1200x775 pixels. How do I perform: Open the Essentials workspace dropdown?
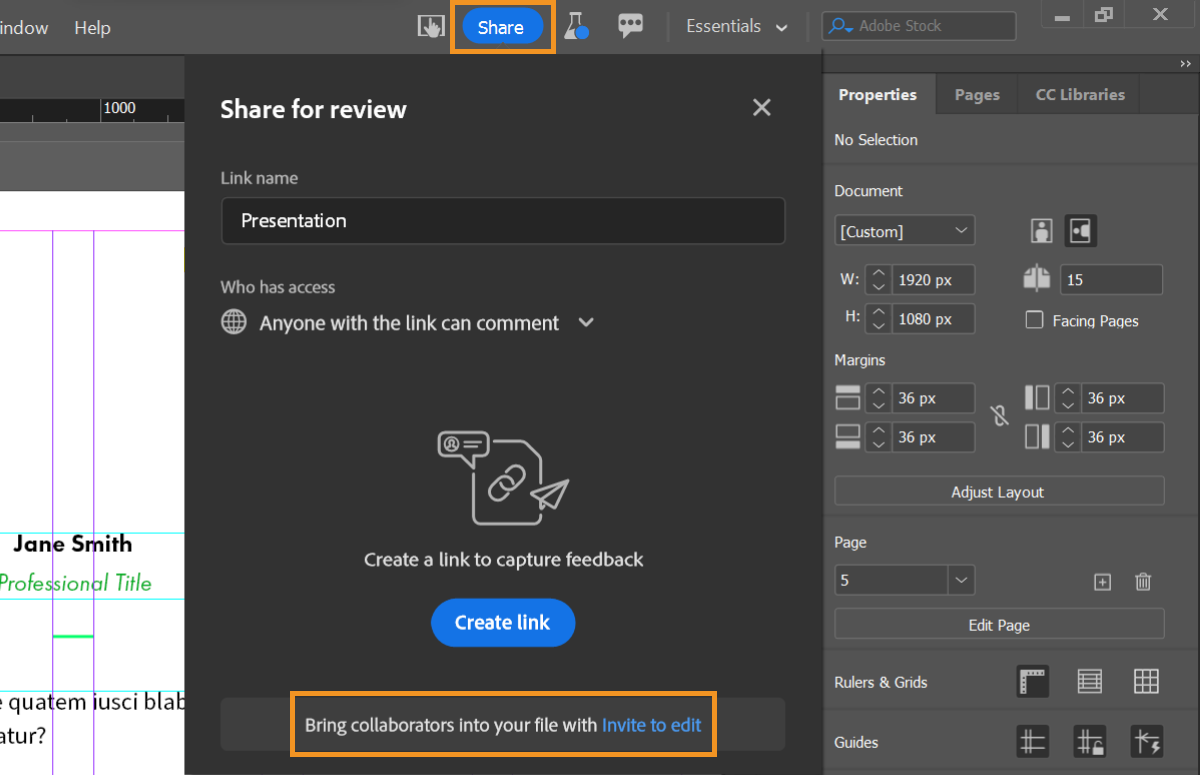(737, 26)
